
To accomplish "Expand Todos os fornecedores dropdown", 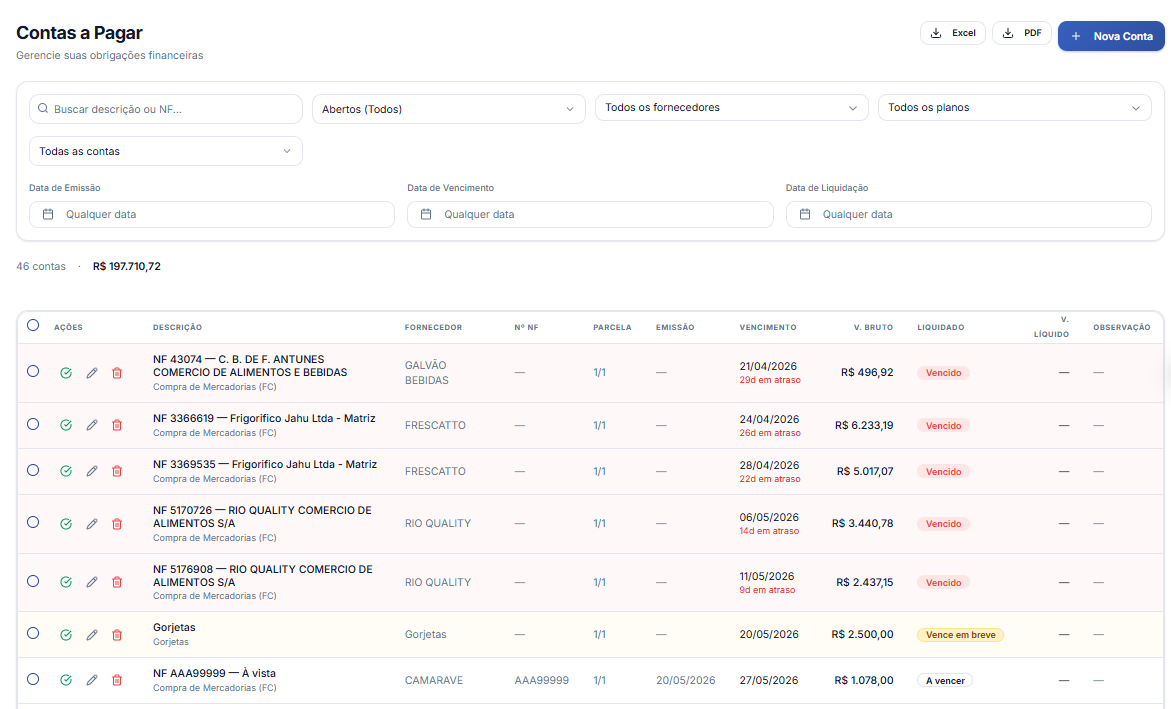I will click(731, 108).
